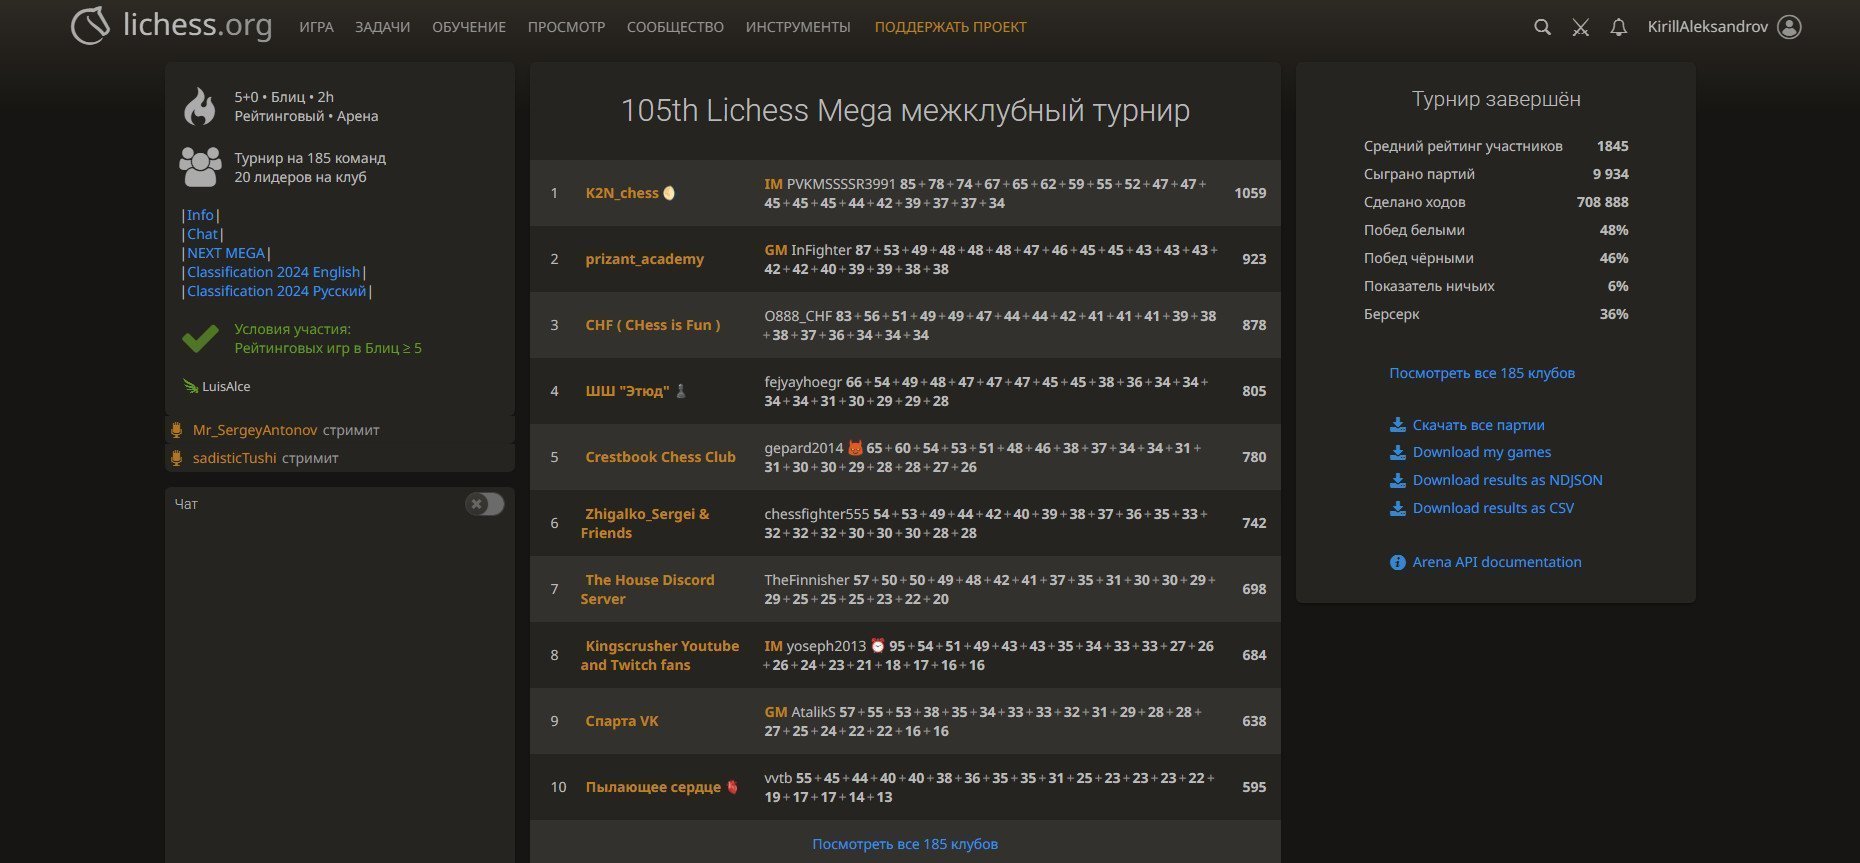Open the СООБЩЕСТВО menu
Screen dimensions: 1860x863
point(675,27)
